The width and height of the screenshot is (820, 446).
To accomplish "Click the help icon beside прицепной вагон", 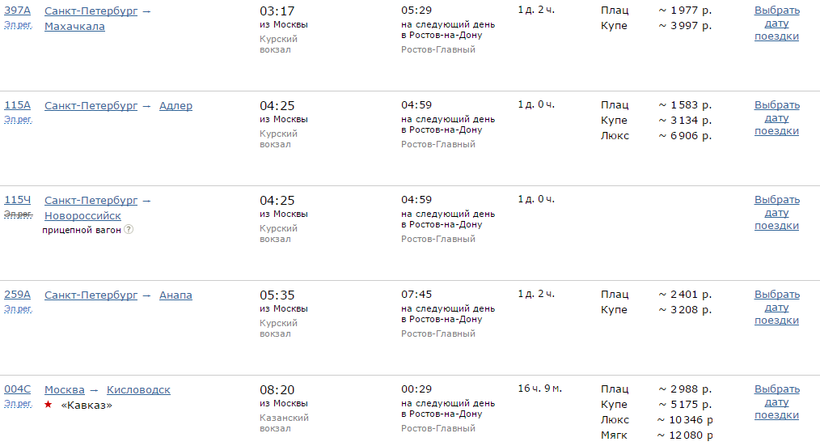I will (x=129, y=229).
